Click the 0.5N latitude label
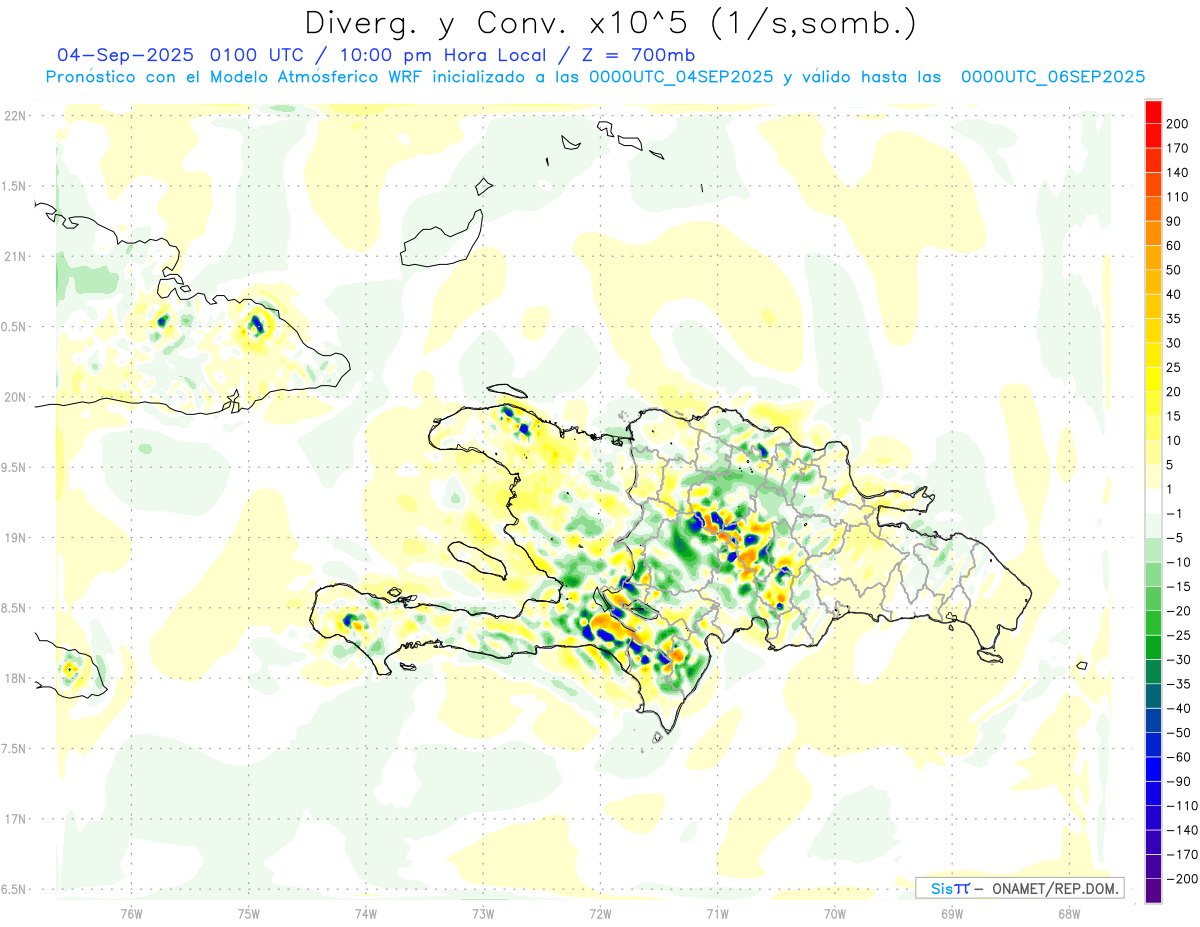This screenshot has width=1200, height=927. coord(15,327)
